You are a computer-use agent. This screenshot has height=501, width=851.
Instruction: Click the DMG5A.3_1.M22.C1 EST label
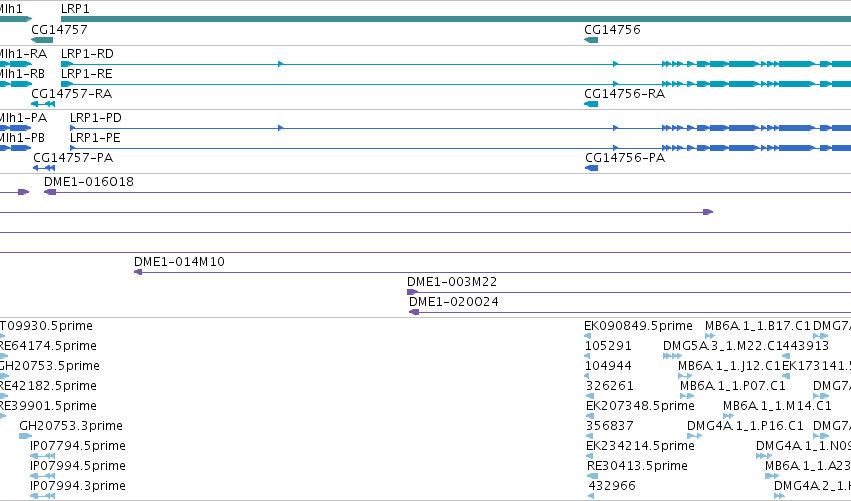point(722,346)
